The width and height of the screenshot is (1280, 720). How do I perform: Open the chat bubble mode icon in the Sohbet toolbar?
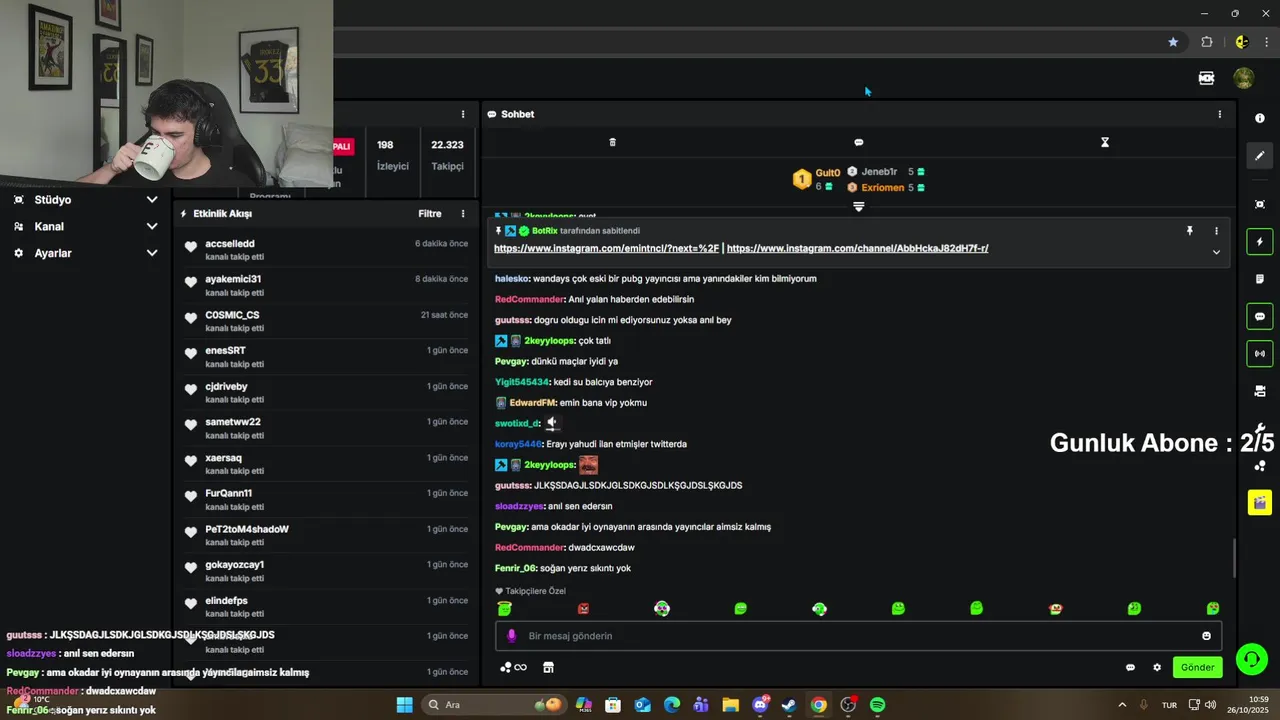click(x=859, y=142)
